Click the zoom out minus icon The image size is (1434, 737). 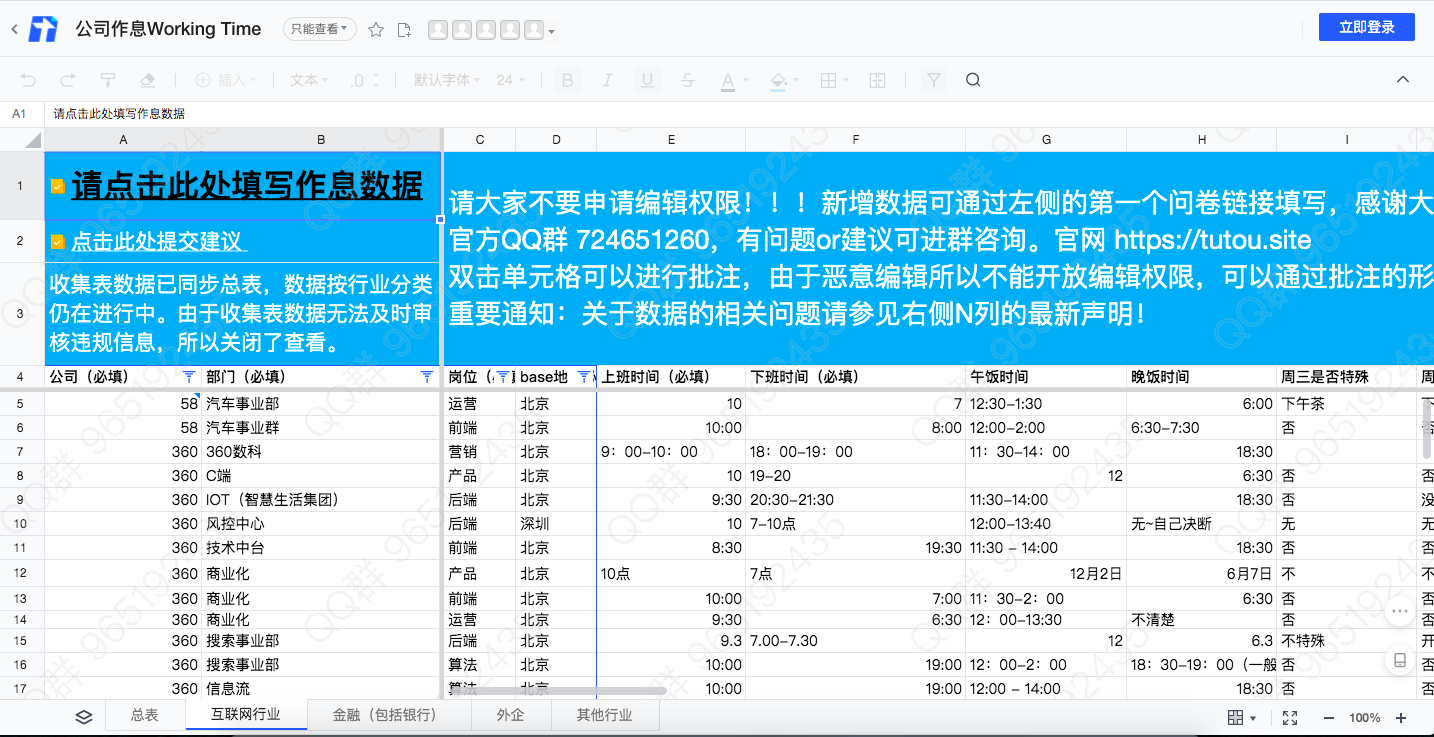1329,718
